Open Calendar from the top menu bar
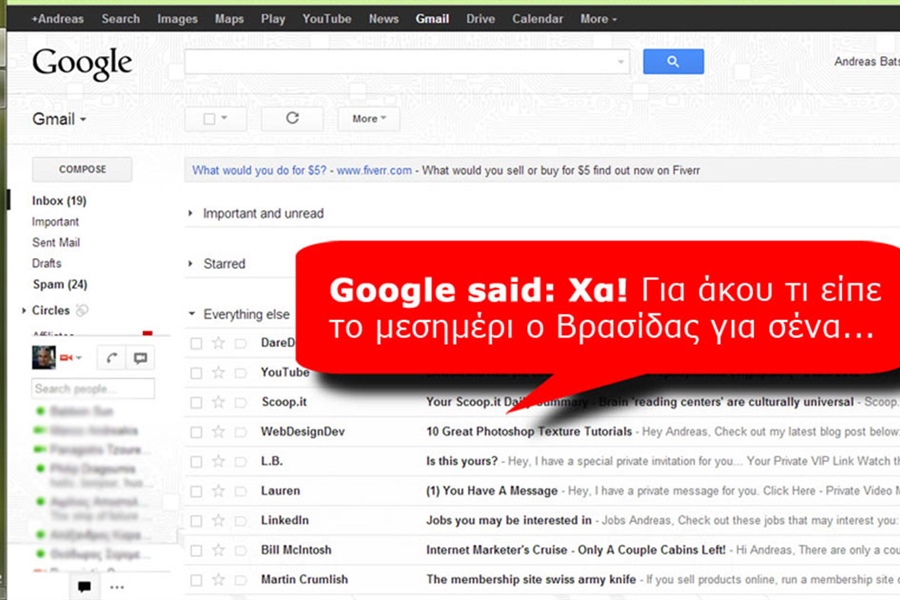This screenshot has height=600, width=900. click(538, 17)
